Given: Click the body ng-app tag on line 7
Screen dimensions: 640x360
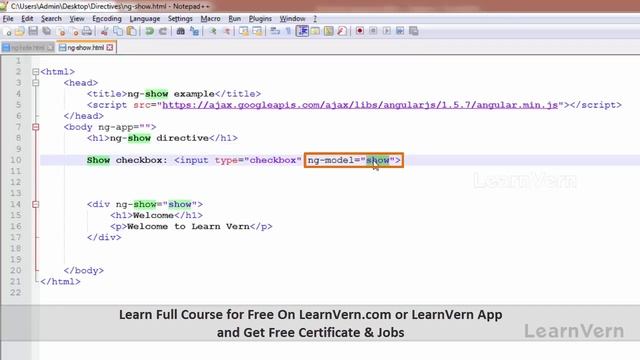Looking at the screenshot, I should [x=110, y=127].
